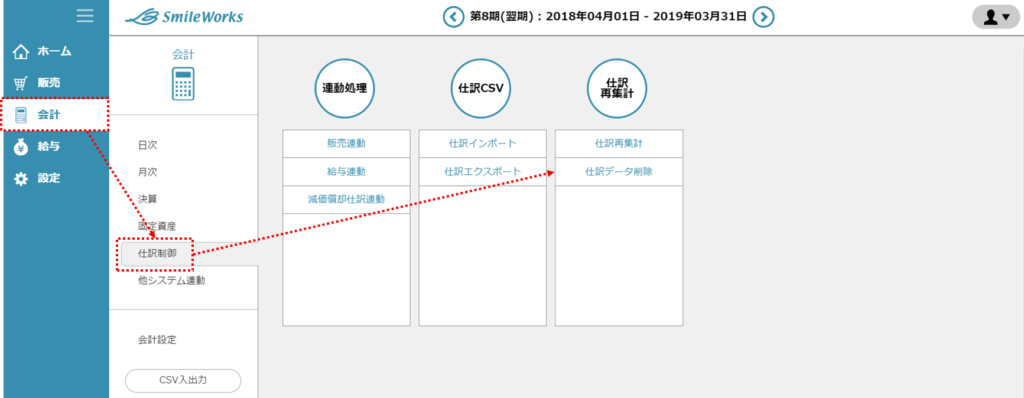Click the fiscal period text 第8期(翌期)

[x=502, y=17]
